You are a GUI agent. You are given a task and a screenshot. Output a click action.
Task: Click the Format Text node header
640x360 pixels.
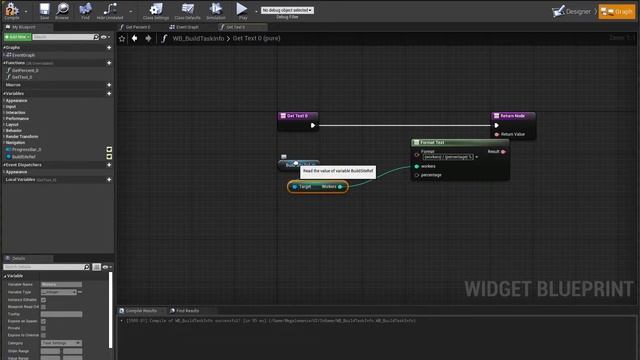(460, 142)
